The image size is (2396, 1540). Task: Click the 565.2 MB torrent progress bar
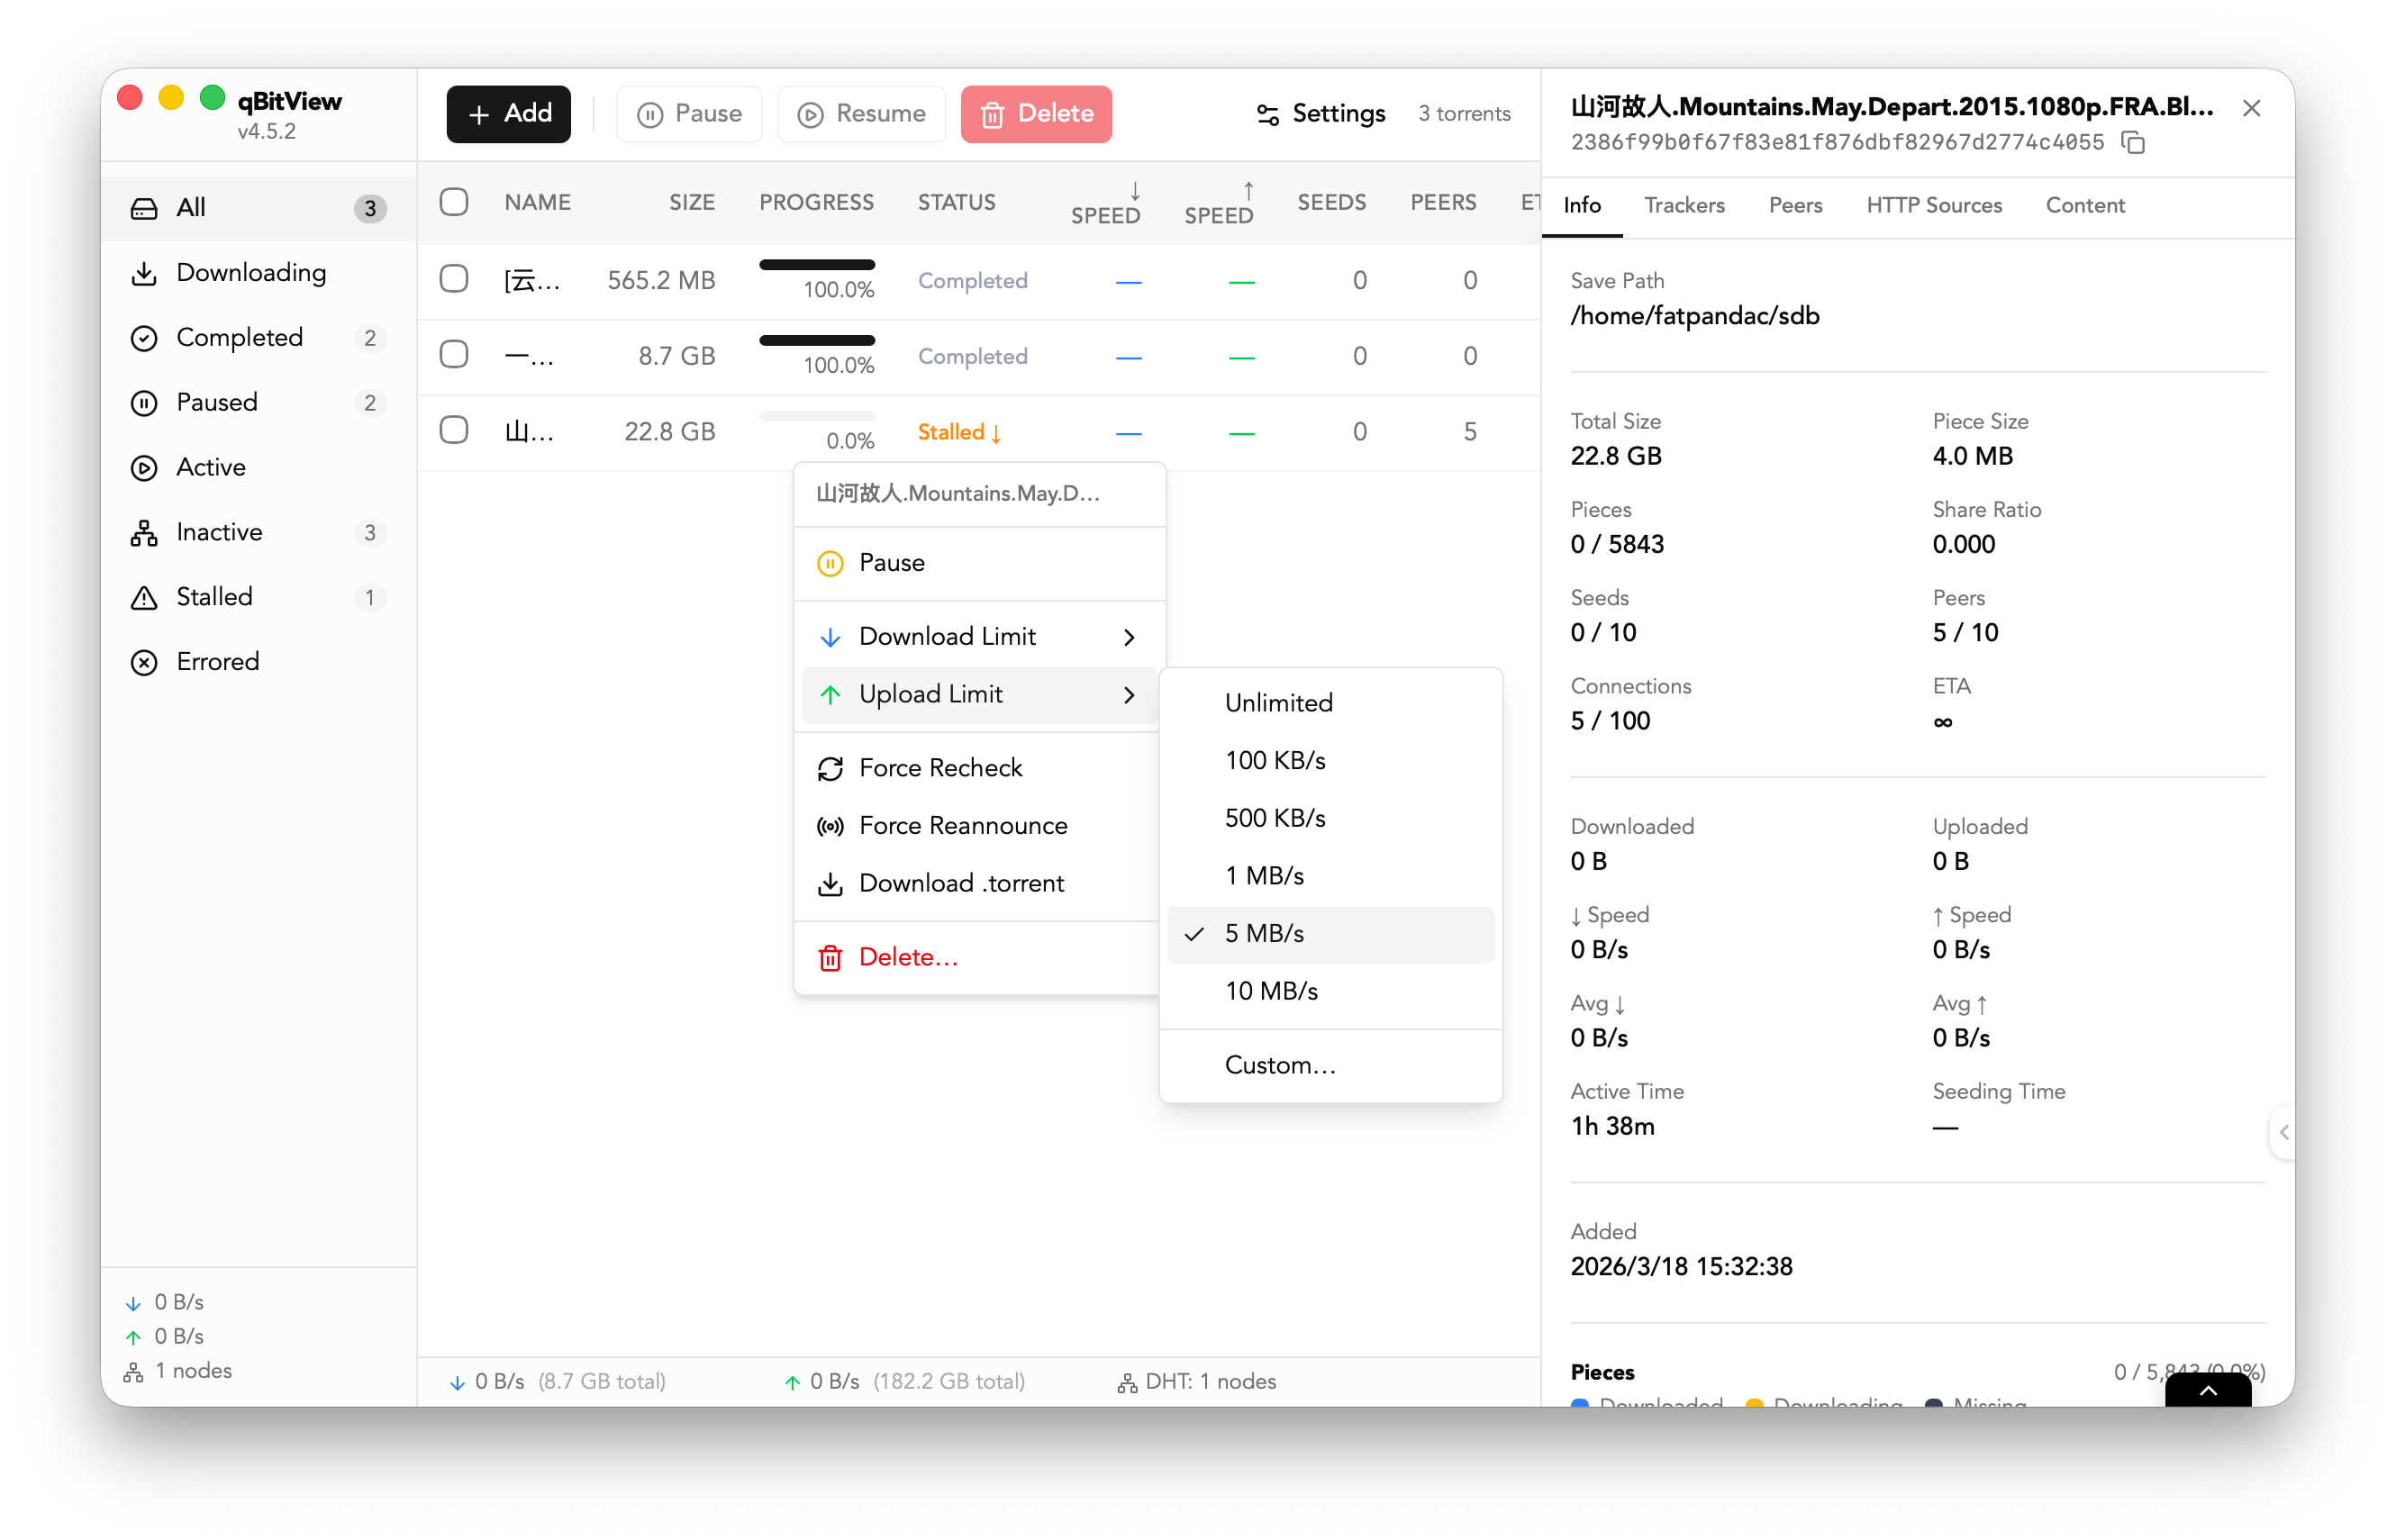coord(816,265)
